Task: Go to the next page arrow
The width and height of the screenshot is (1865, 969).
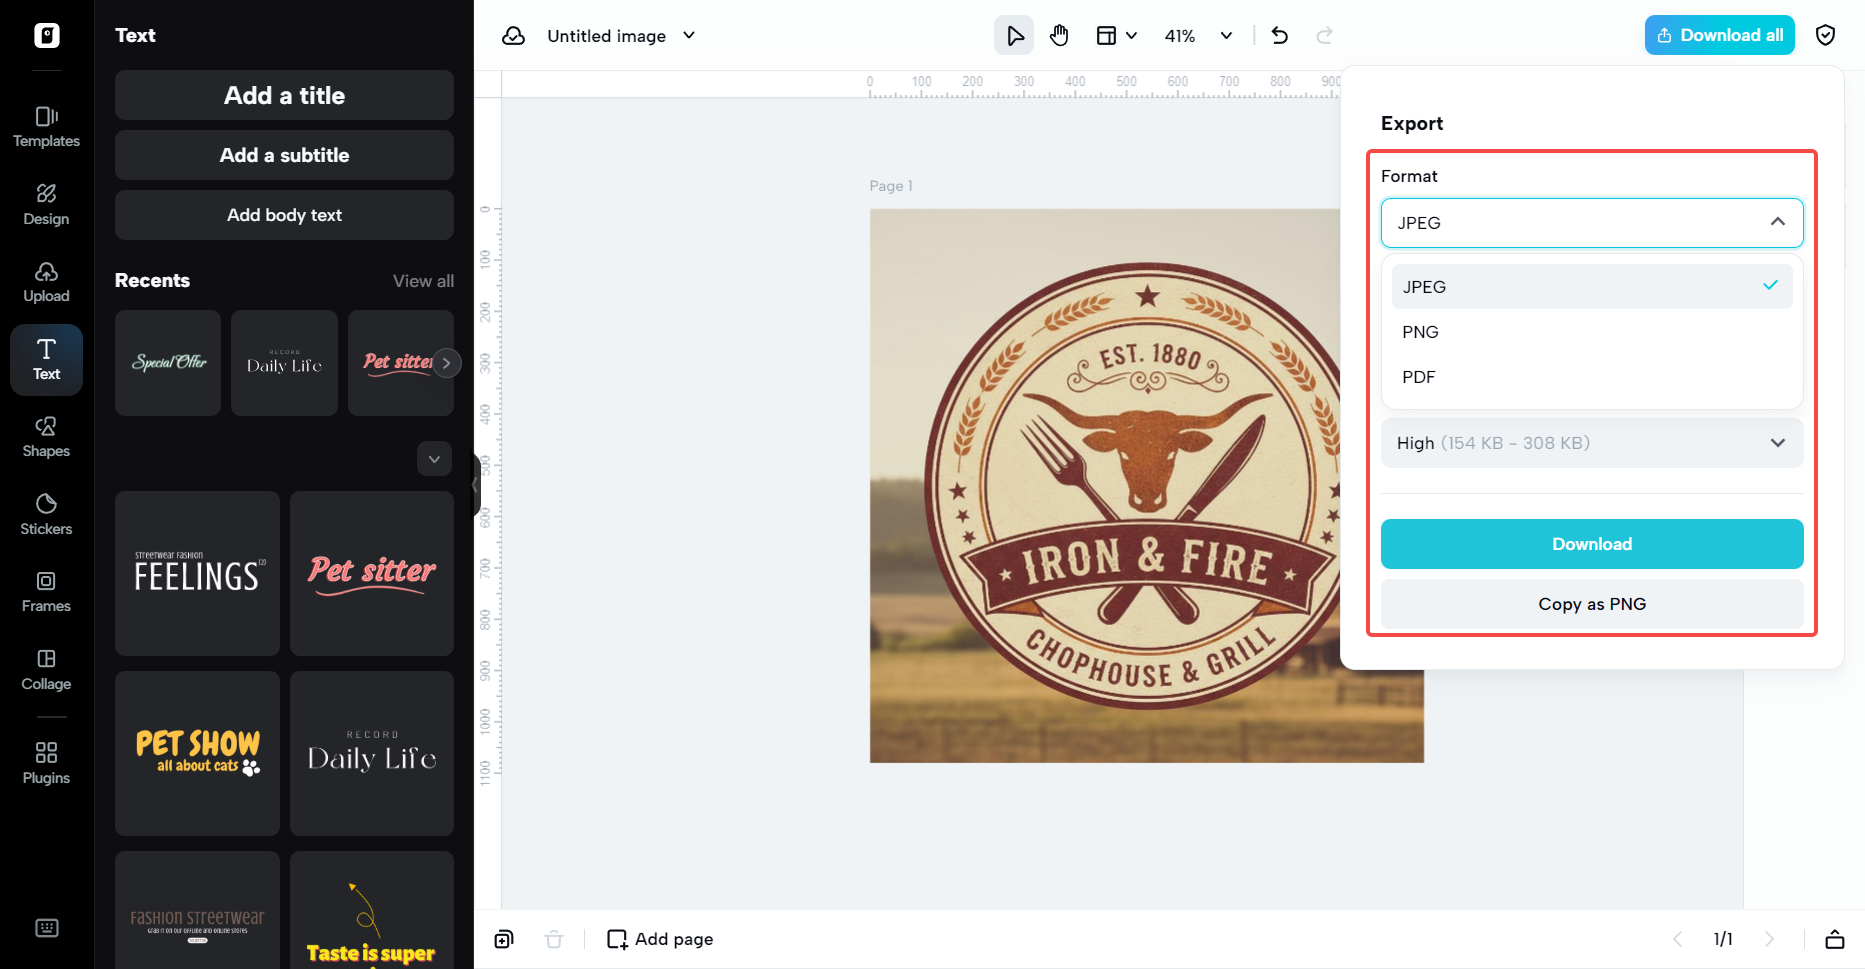Action: [1769, 939]
